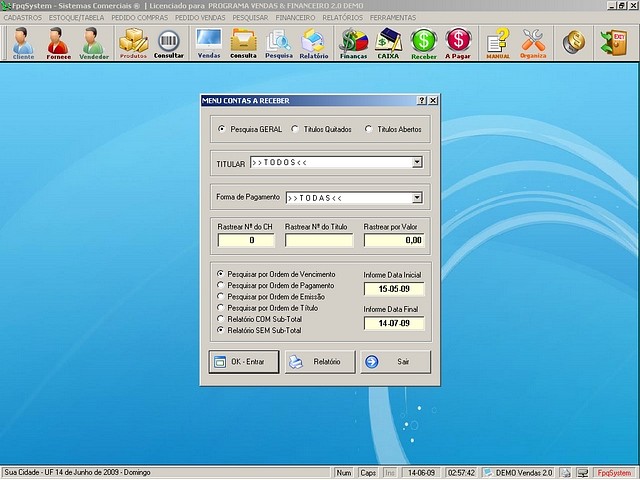Open the FINANCEIRO menu

(x=300, y=18)
